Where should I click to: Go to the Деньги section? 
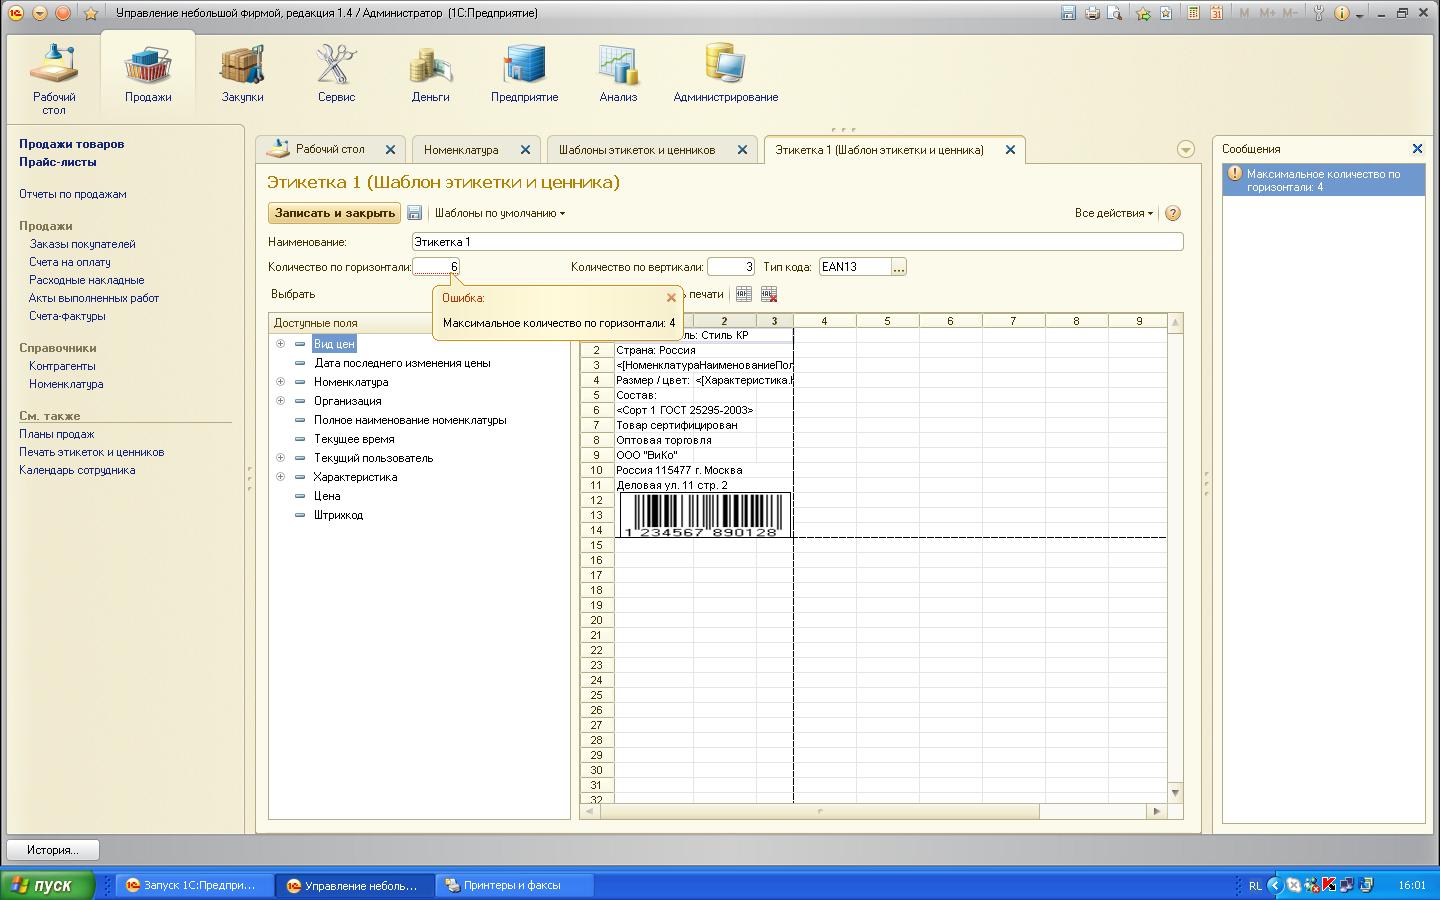click(430, 74)
